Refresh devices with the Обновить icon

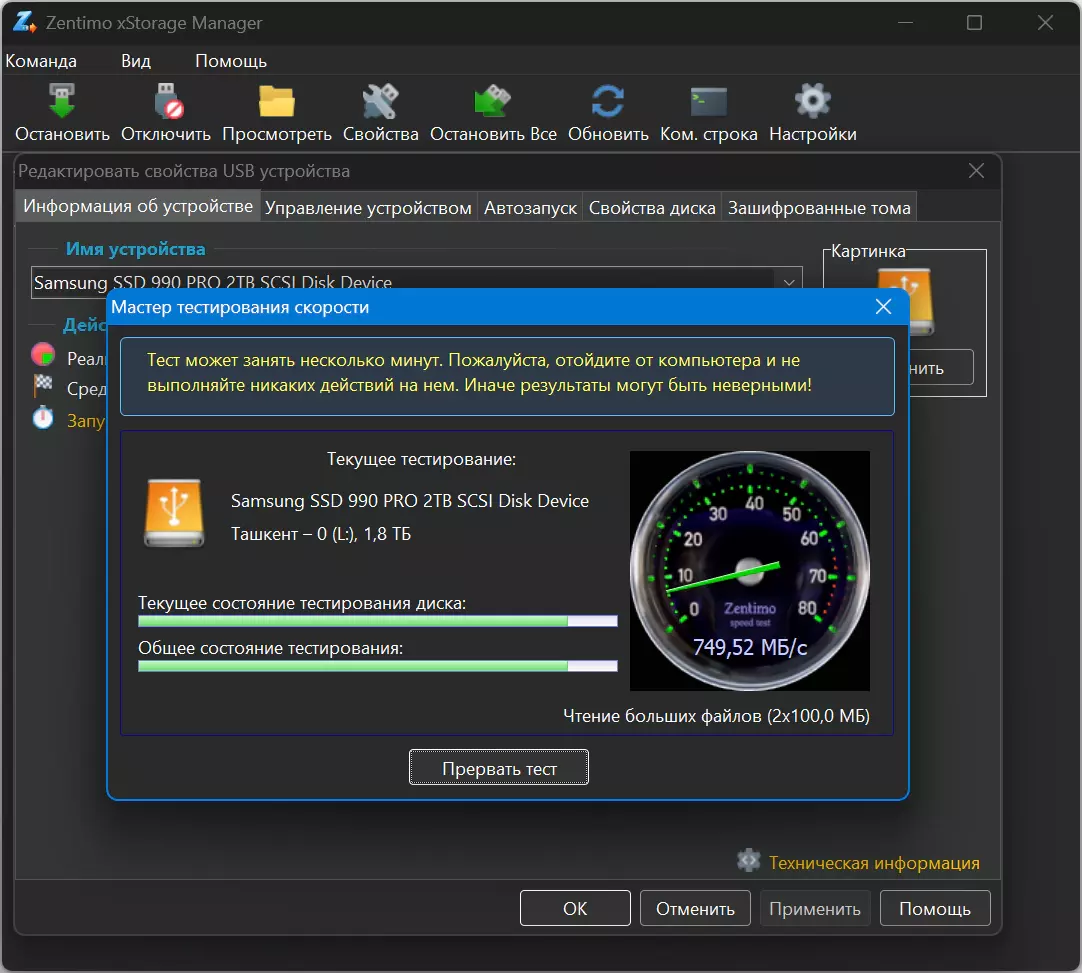[608, 101]
